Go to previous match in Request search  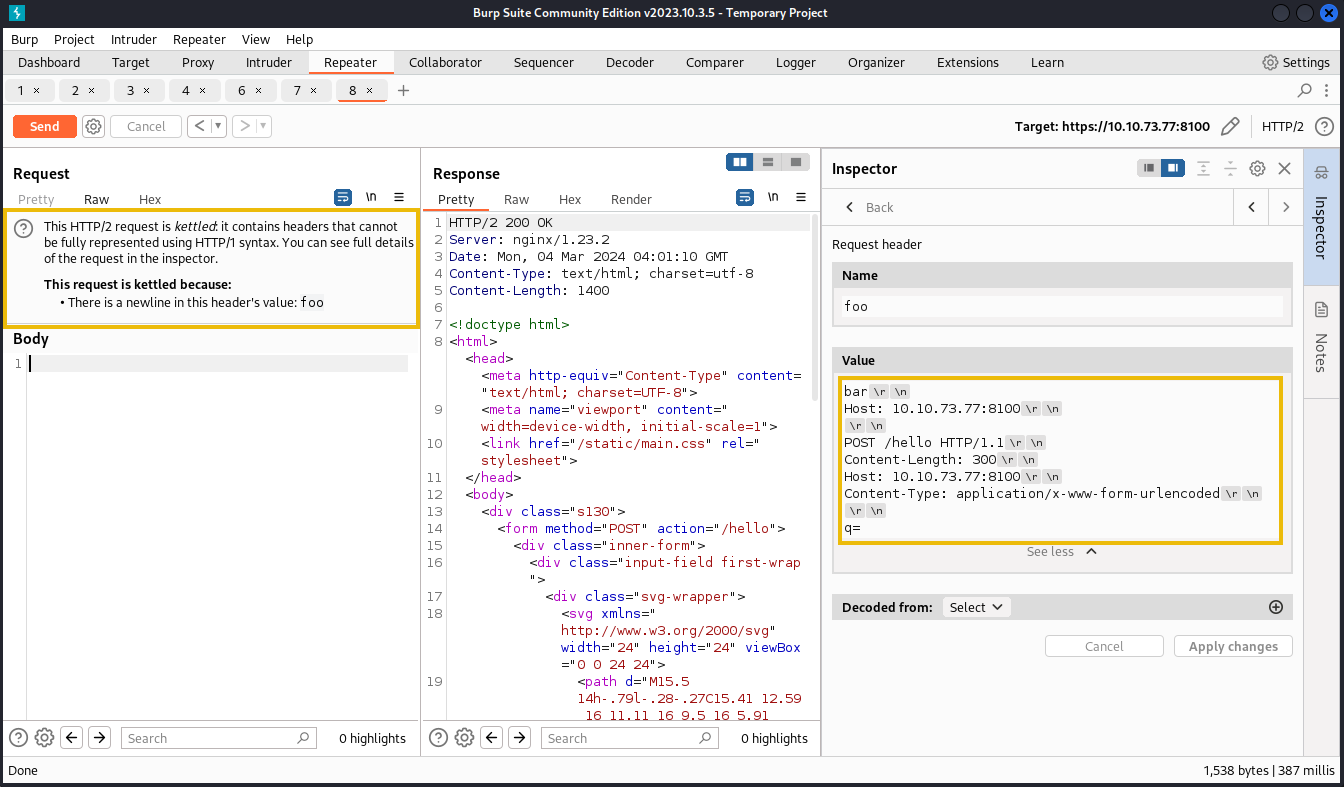point(71,738)
